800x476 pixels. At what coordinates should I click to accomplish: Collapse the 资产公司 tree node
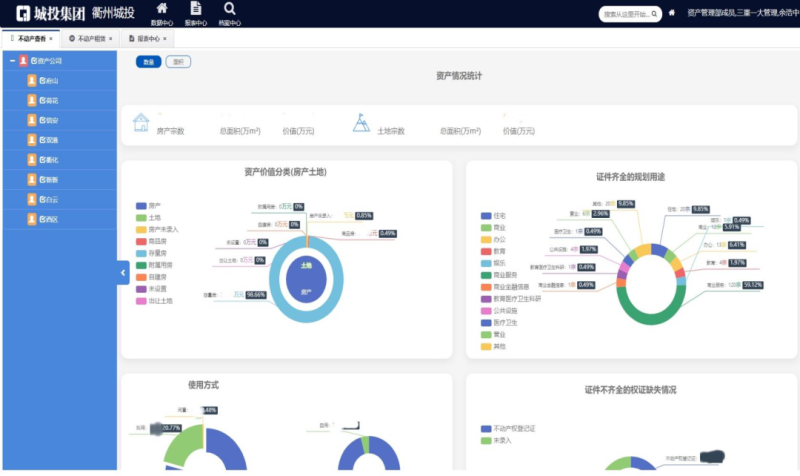click(12, 61)
